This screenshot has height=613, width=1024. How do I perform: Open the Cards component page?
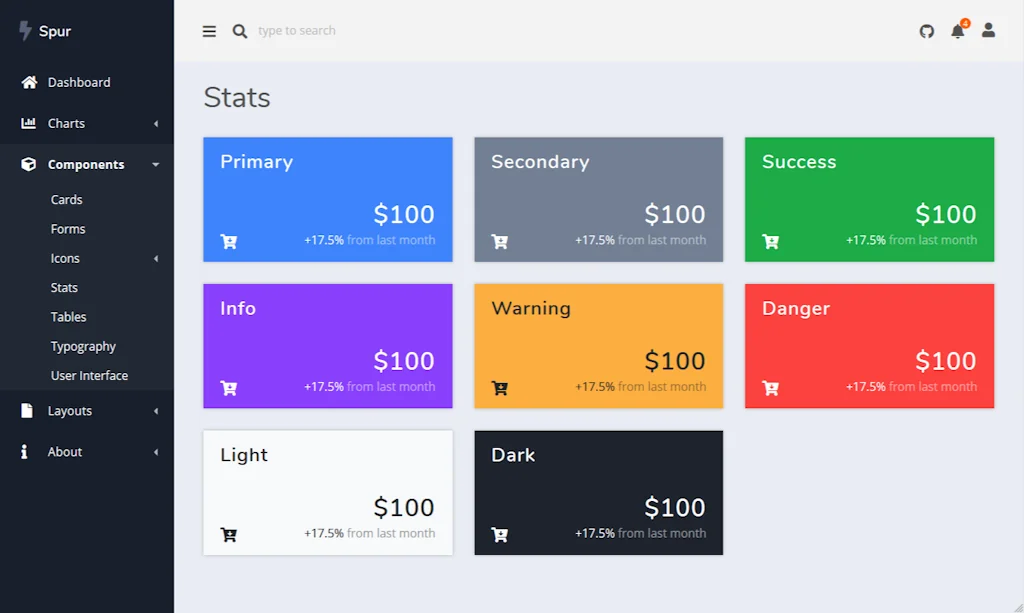66,199
